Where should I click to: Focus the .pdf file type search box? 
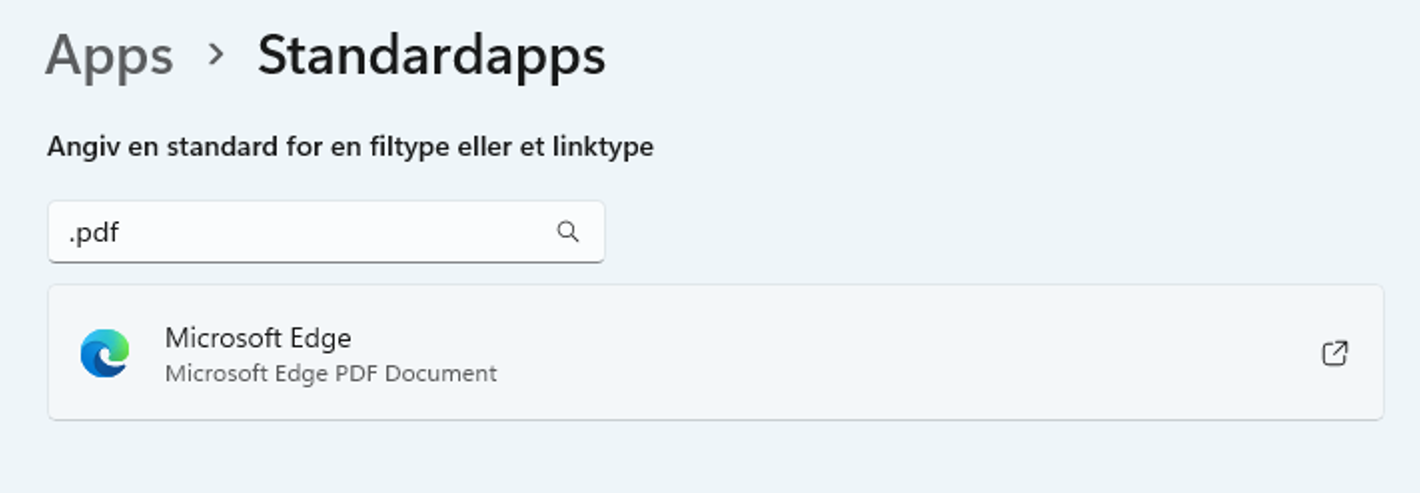point(326,232)
